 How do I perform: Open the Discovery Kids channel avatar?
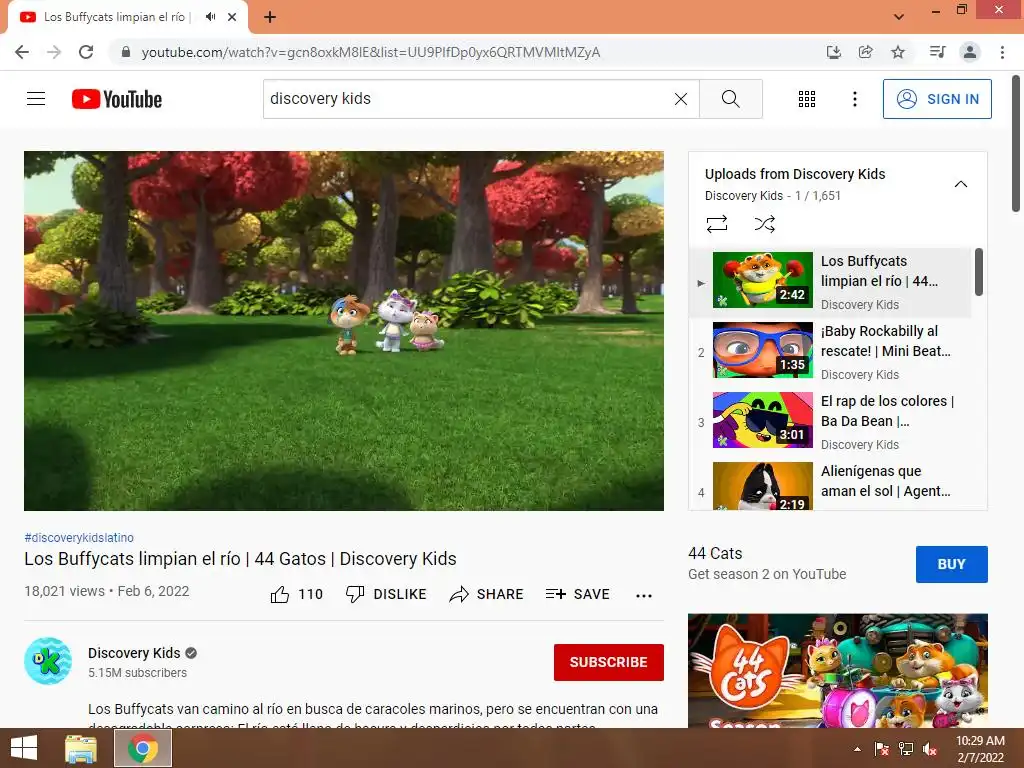pyautogui.click(x=48, y=661)
